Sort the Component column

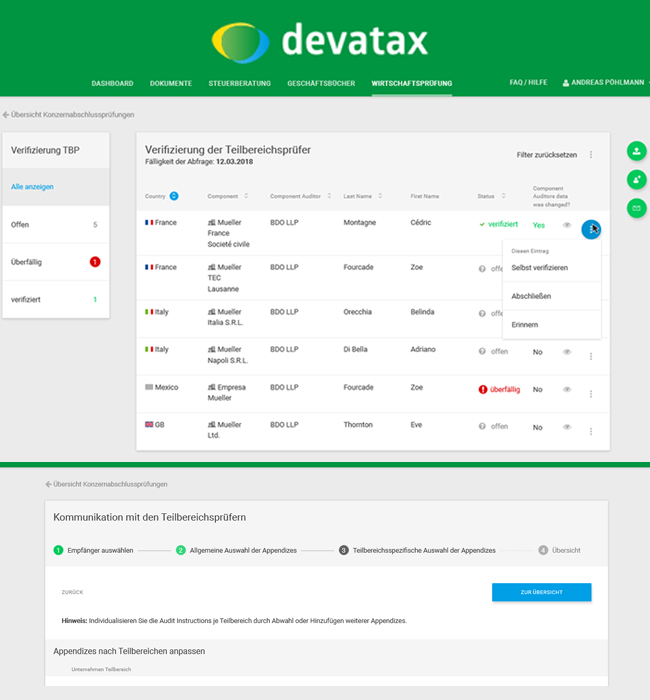click(246, 196)
